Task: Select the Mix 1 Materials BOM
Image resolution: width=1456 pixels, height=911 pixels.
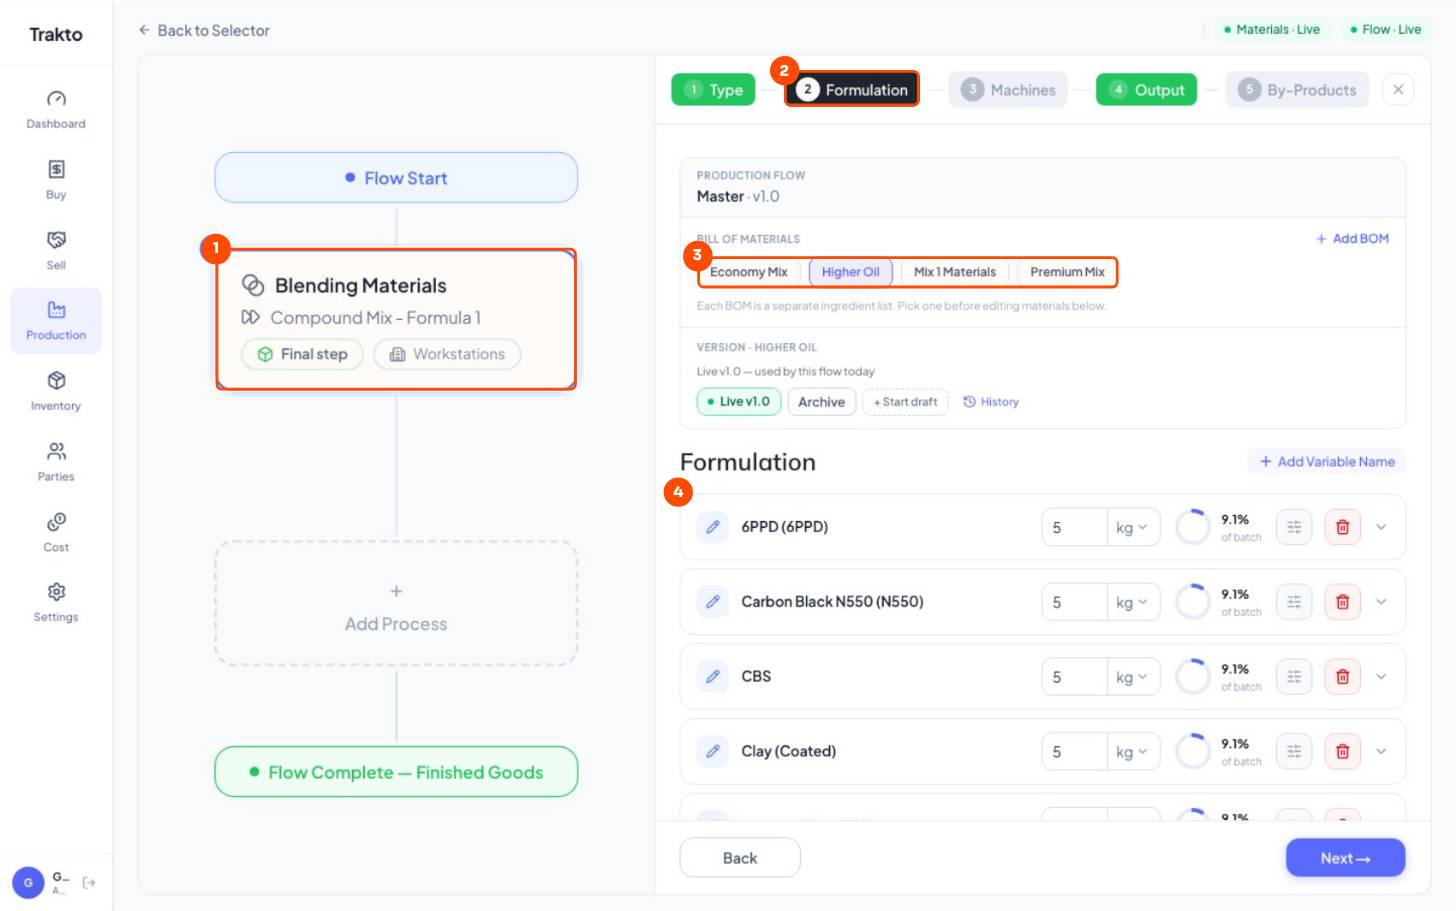Action: pos(955,272)
